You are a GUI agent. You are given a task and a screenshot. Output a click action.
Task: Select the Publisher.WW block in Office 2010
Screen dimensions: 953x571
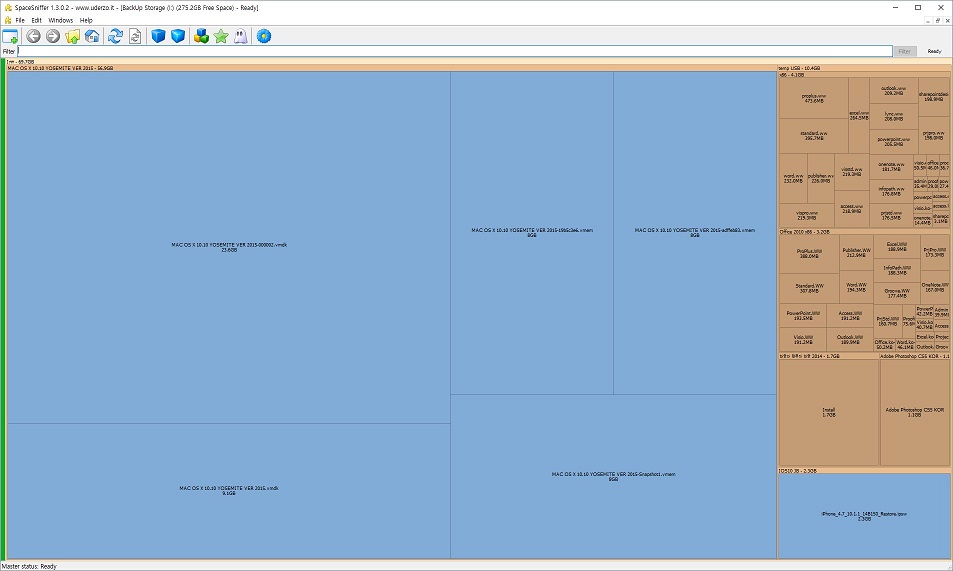tap(856, 252)
